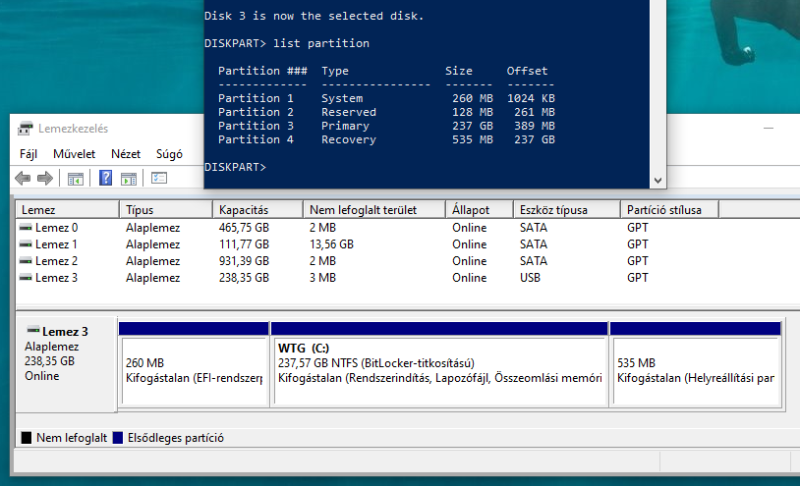The height and width of the screenshot is (486, 800).
Task: Click 'Partition 2' Reserved line in console
Action: (386, 112)
